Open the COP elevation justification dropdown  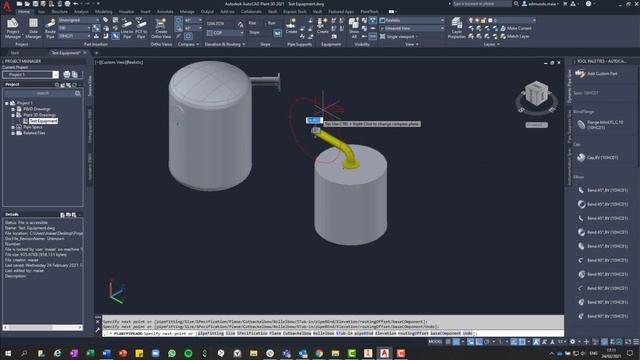click(x=224, y=33)
